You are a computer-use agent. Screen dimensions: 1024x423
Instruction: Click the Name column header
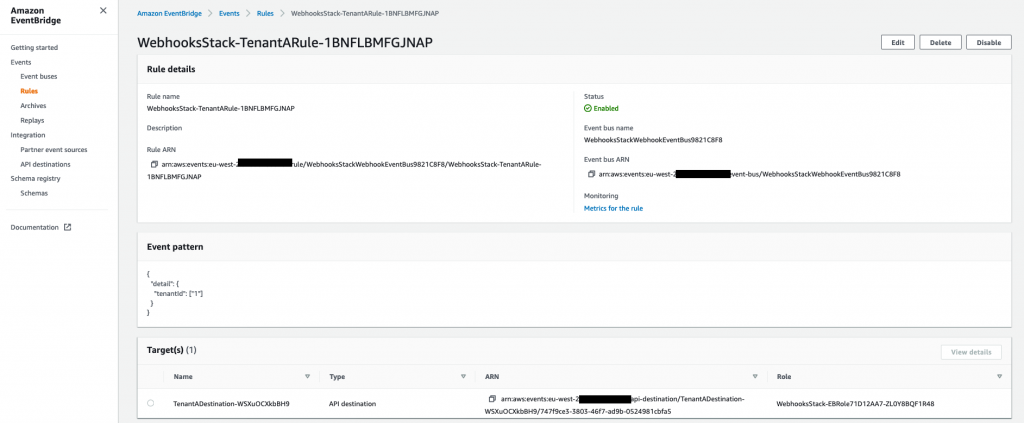[183, 377]
